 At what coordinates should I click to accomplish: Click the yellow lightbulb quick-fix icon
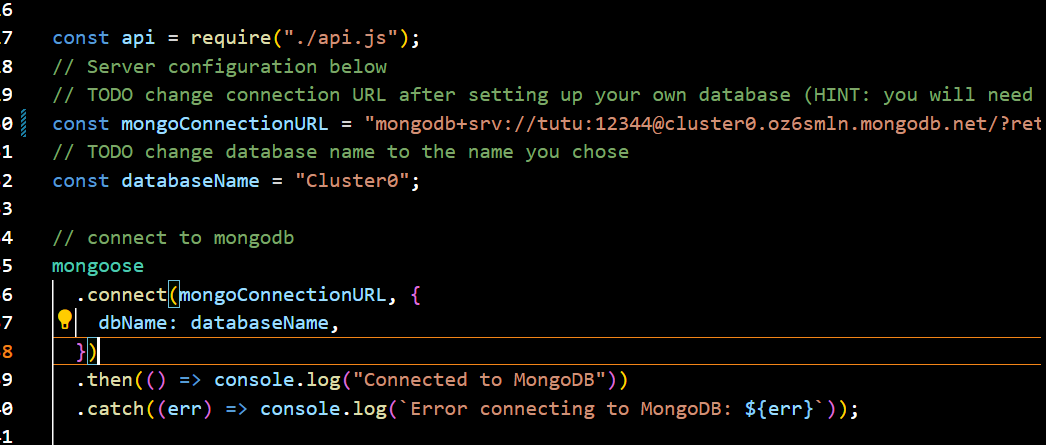(x=65, y=320)
